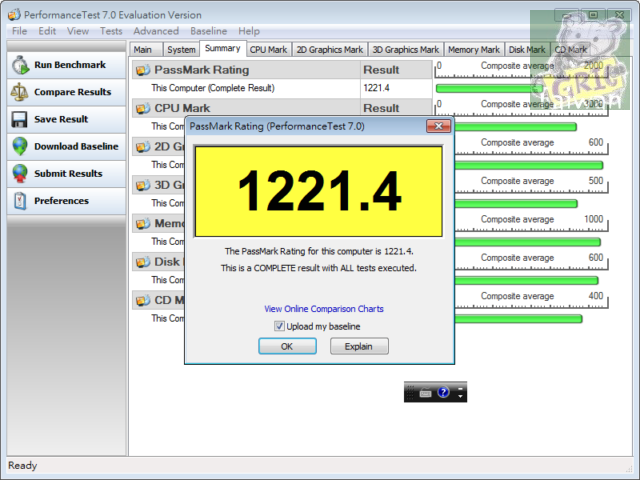Open the Tests menu
The height and width of the screenshot is (480, 640).
[111, 31]
